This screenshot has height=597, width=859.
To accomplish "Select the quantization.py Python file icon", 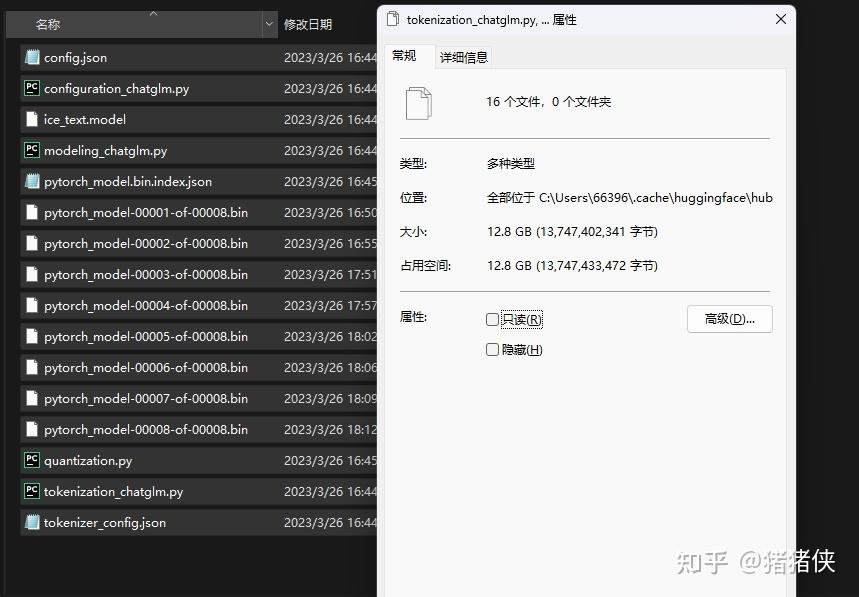I will (33, 460).
